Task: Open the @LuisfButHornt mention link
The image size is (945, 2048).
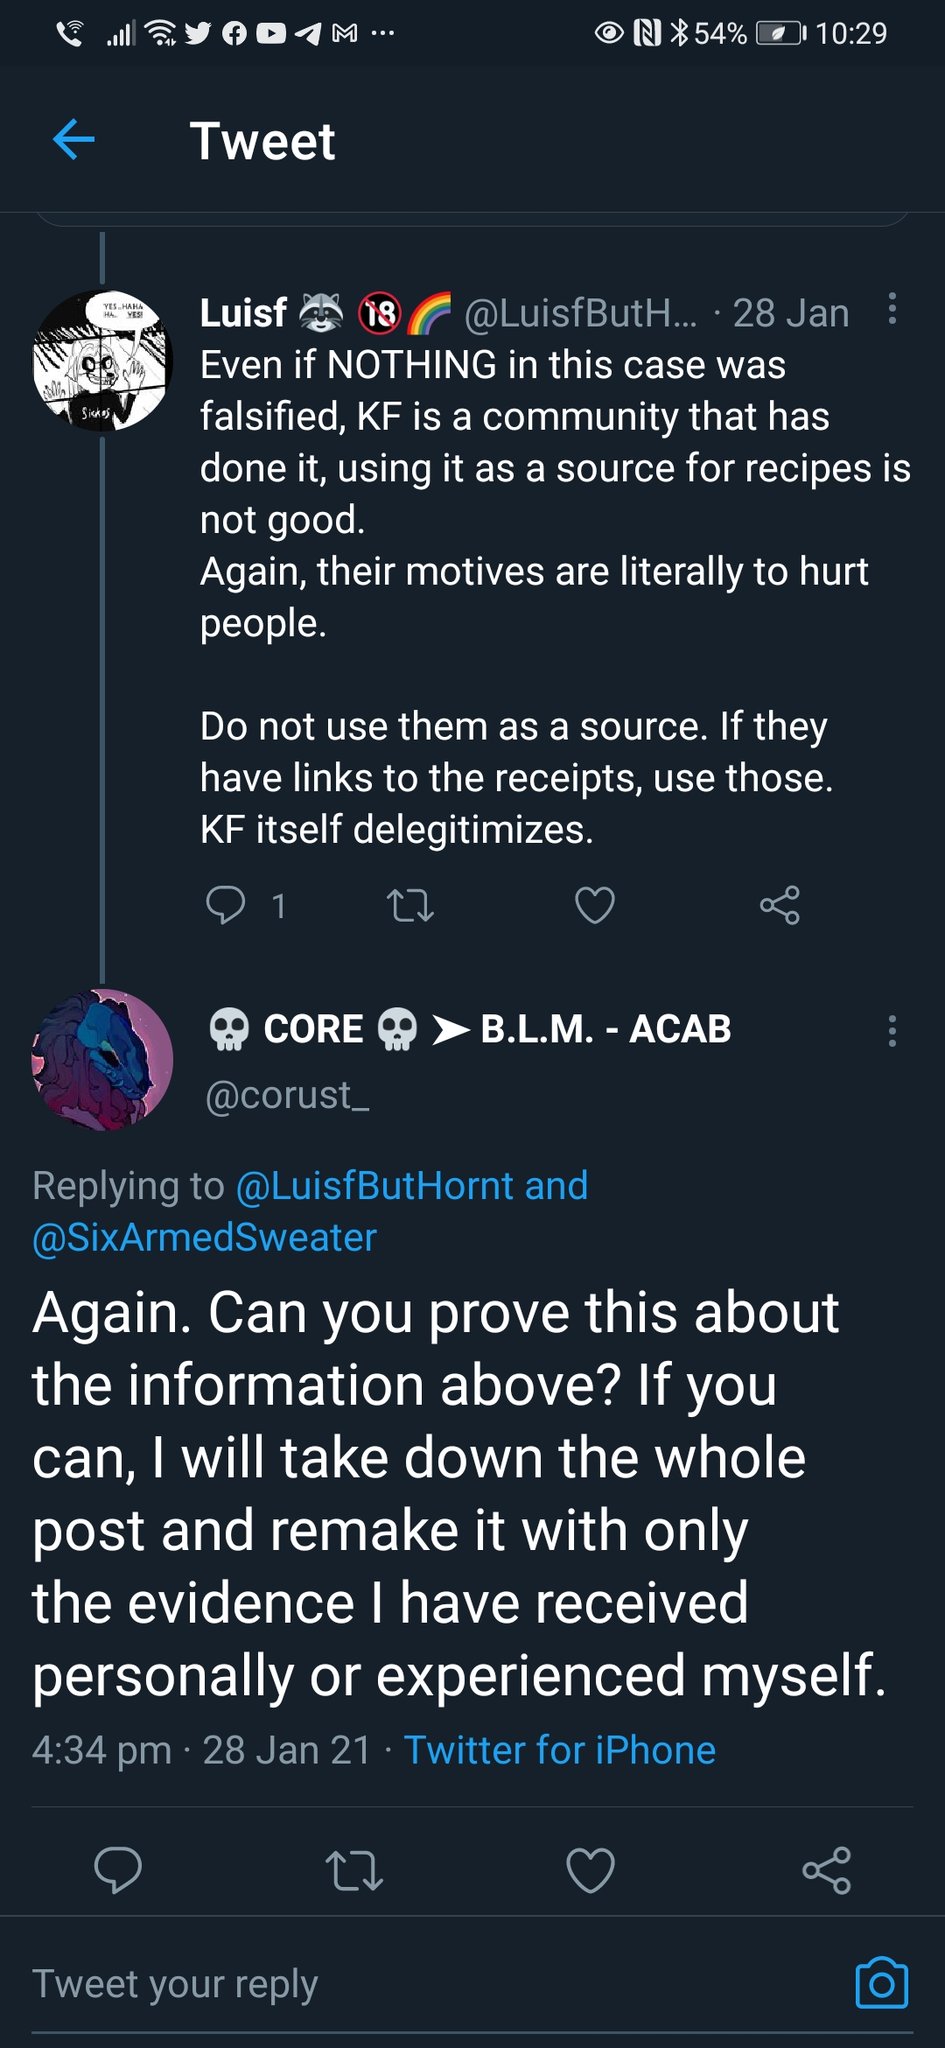Action: coord(375,1185)
